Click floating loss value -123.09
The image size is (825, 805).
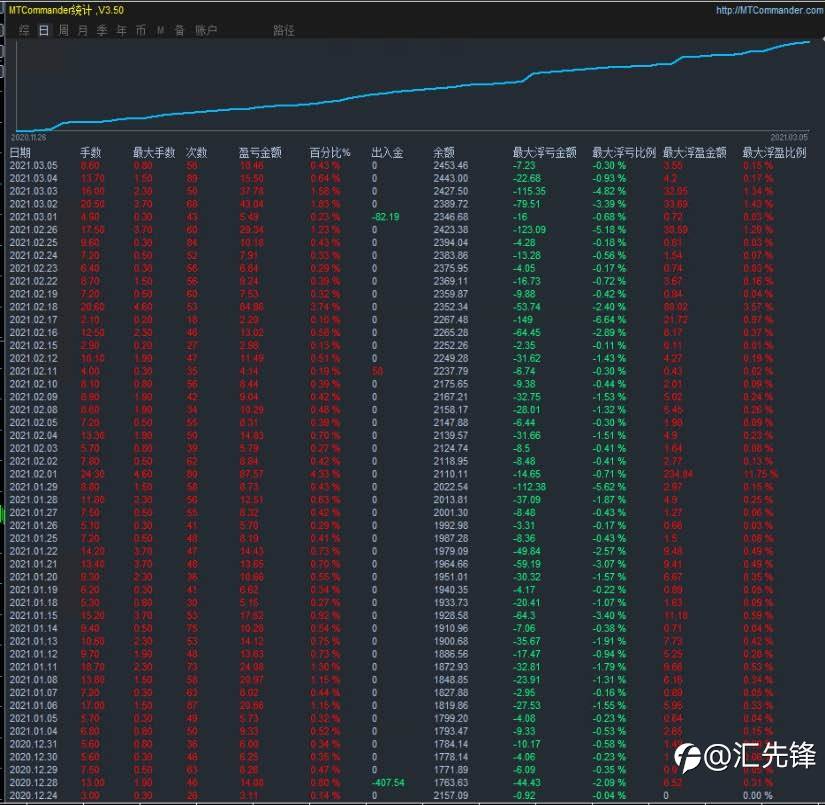(x=529, y=229)
